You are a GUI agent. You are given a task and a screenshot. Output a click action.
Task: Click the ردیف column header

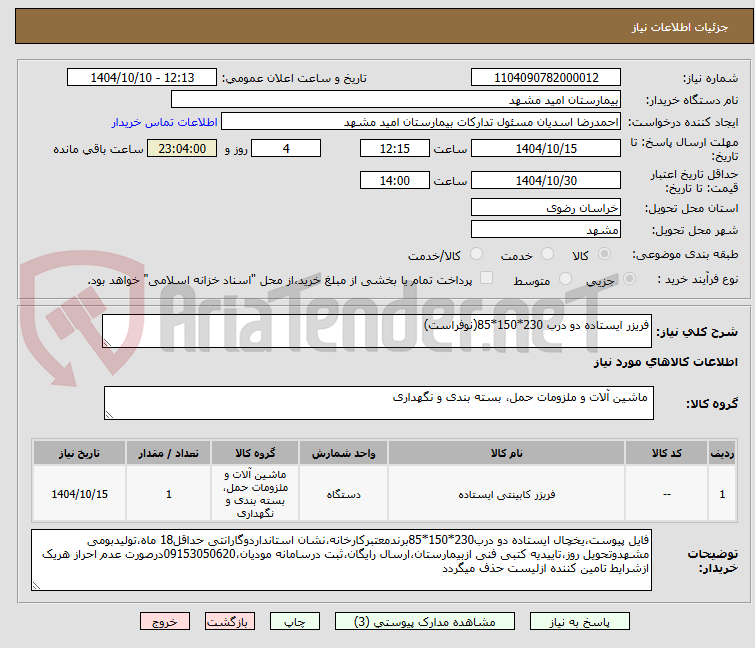tap(722, 453)
